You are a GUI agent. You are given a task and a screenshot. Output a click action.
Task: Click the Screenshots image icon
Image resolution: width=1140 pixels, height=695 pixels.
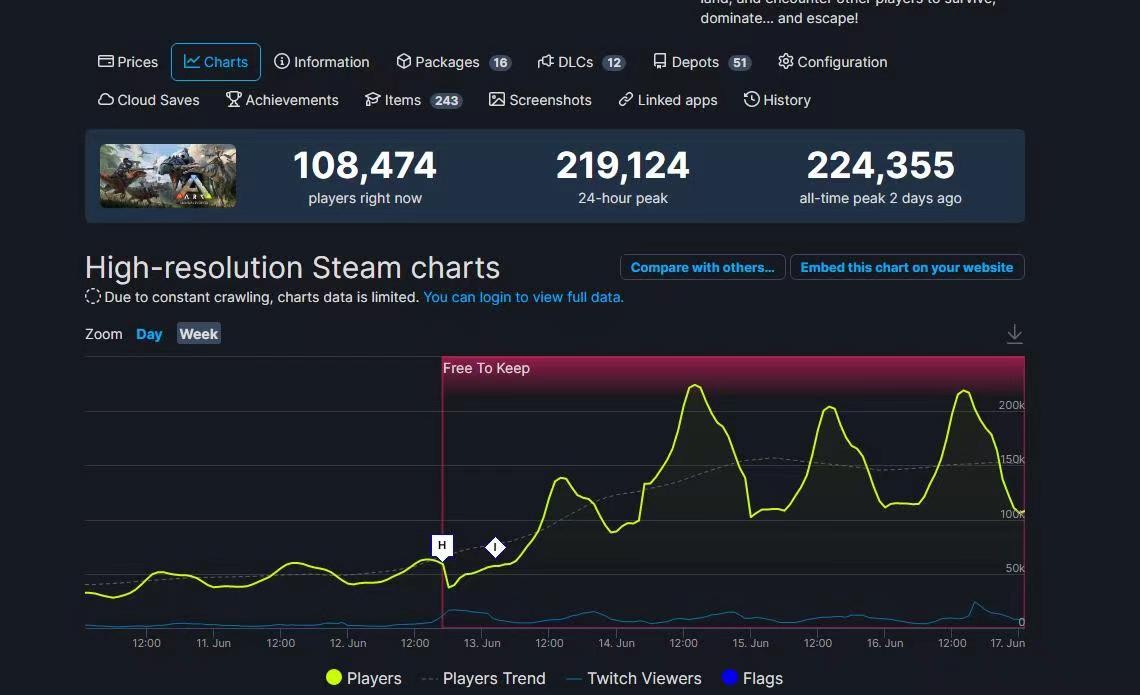tap(495, 99)
